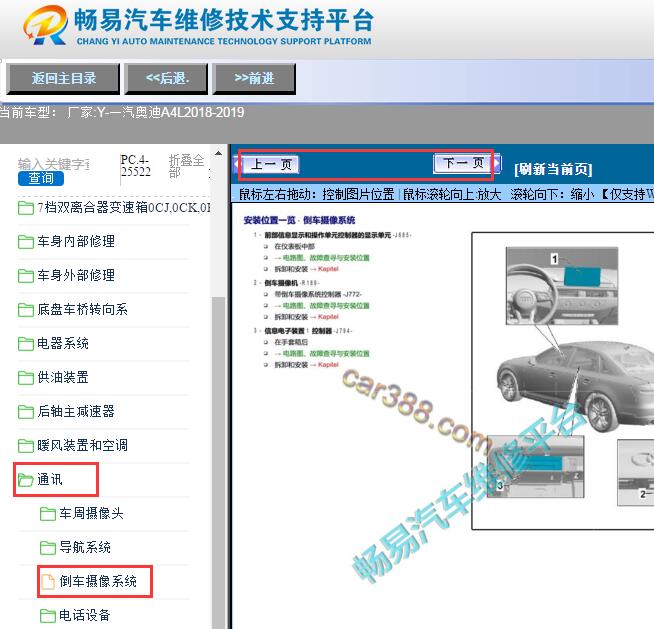Click the [刷新当前页] refresh link

[553, 169]
